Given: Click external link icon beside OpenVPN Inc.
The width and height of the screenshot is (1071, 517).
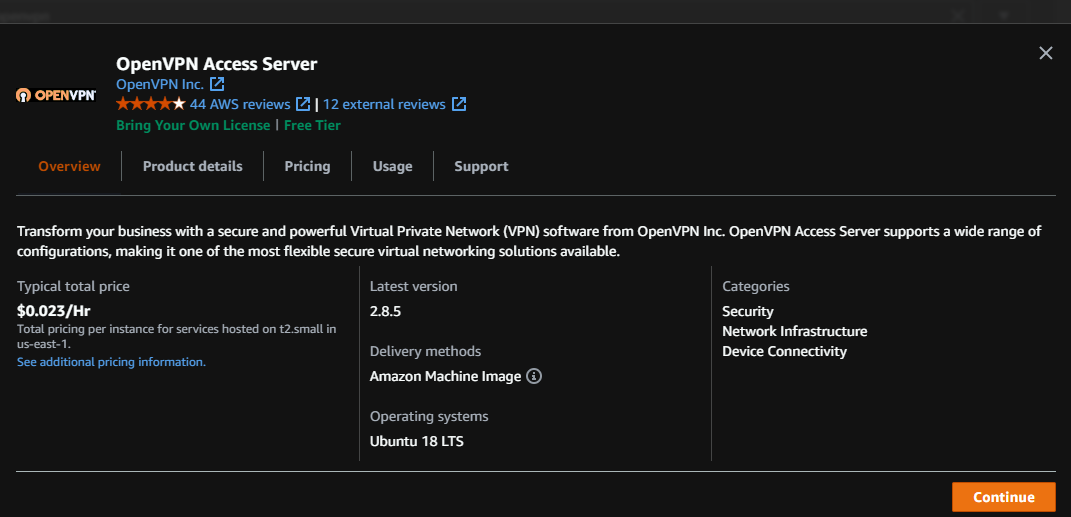Looking at the screenshot, I should click(217, 84).
